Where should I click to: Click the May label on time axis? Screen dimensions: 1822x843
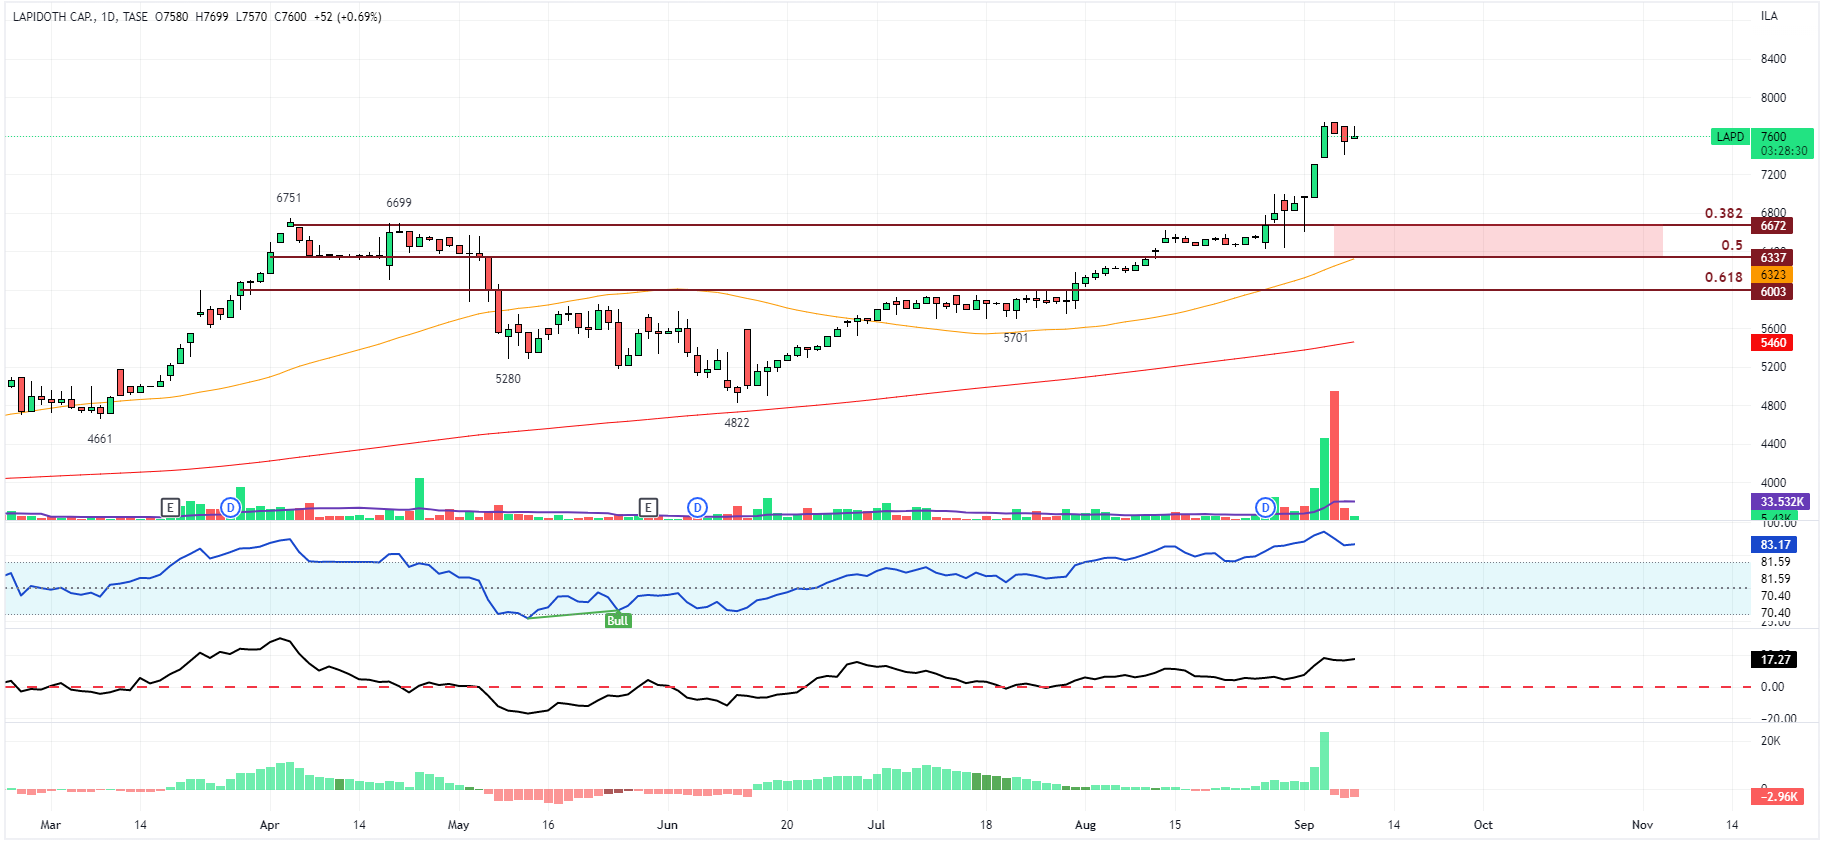458,825
